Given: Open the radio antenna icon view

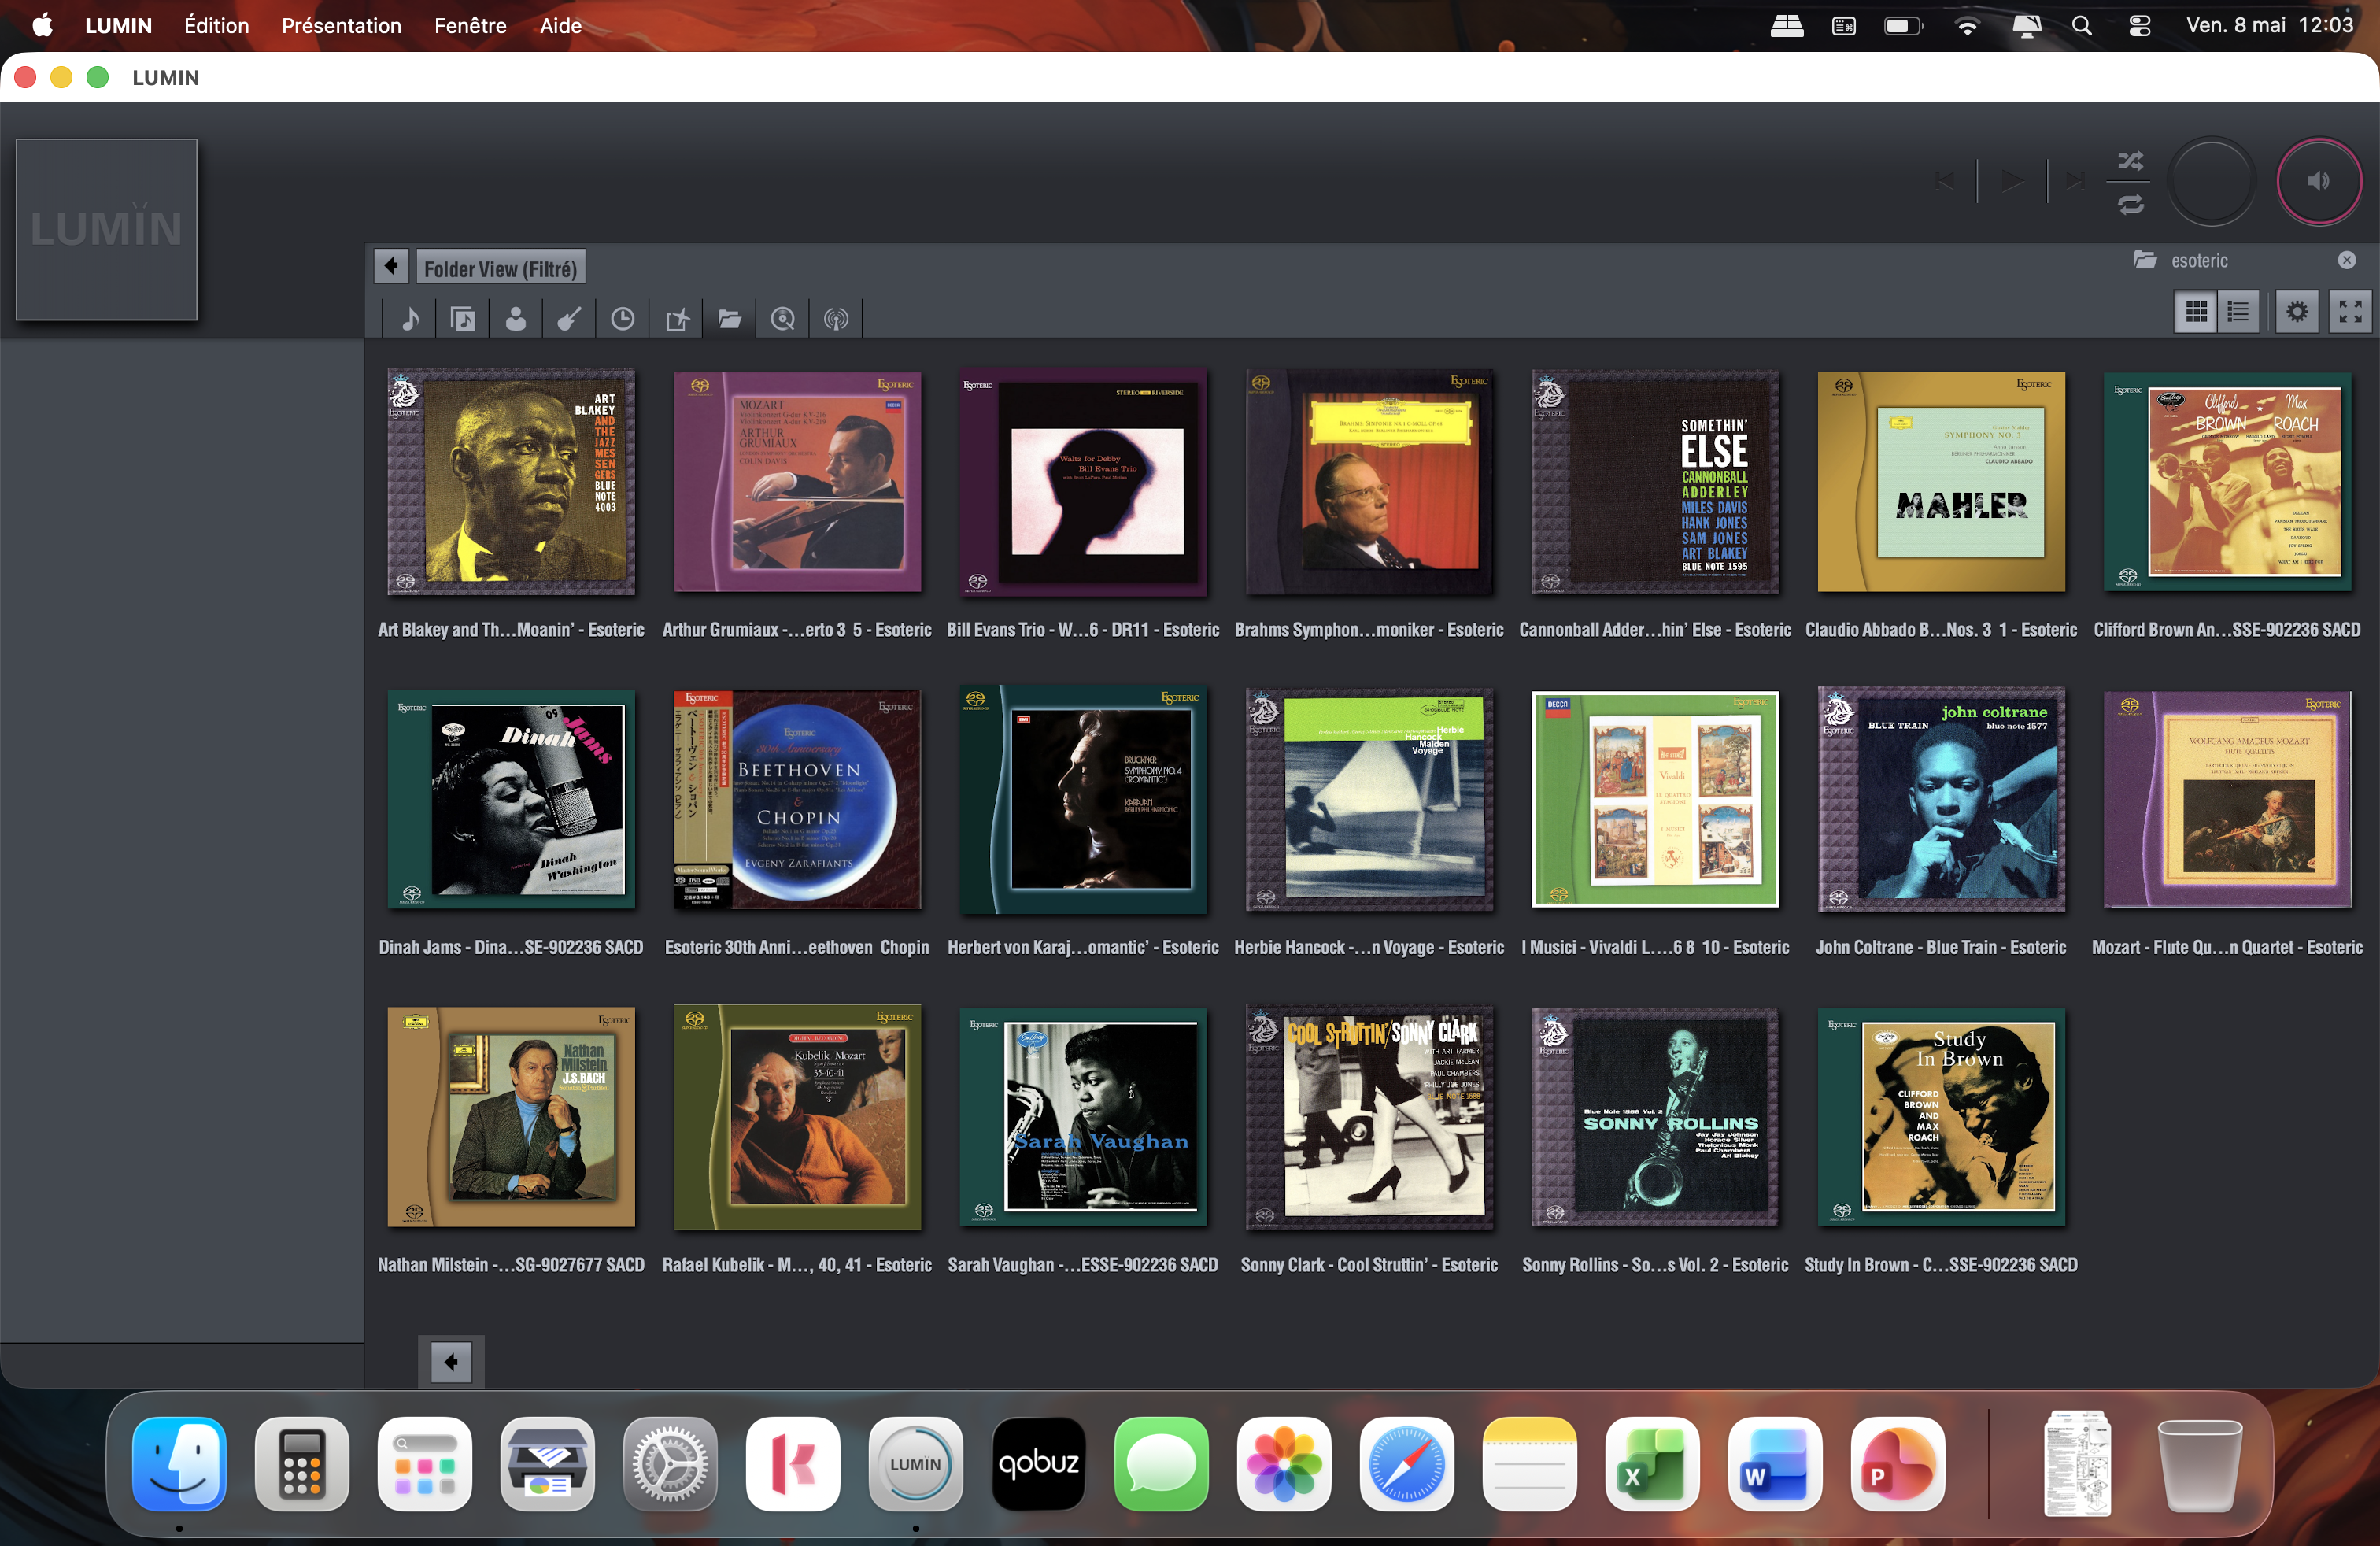Looking at the screenshot, I should pyautogui.click(x=836, y=319).
